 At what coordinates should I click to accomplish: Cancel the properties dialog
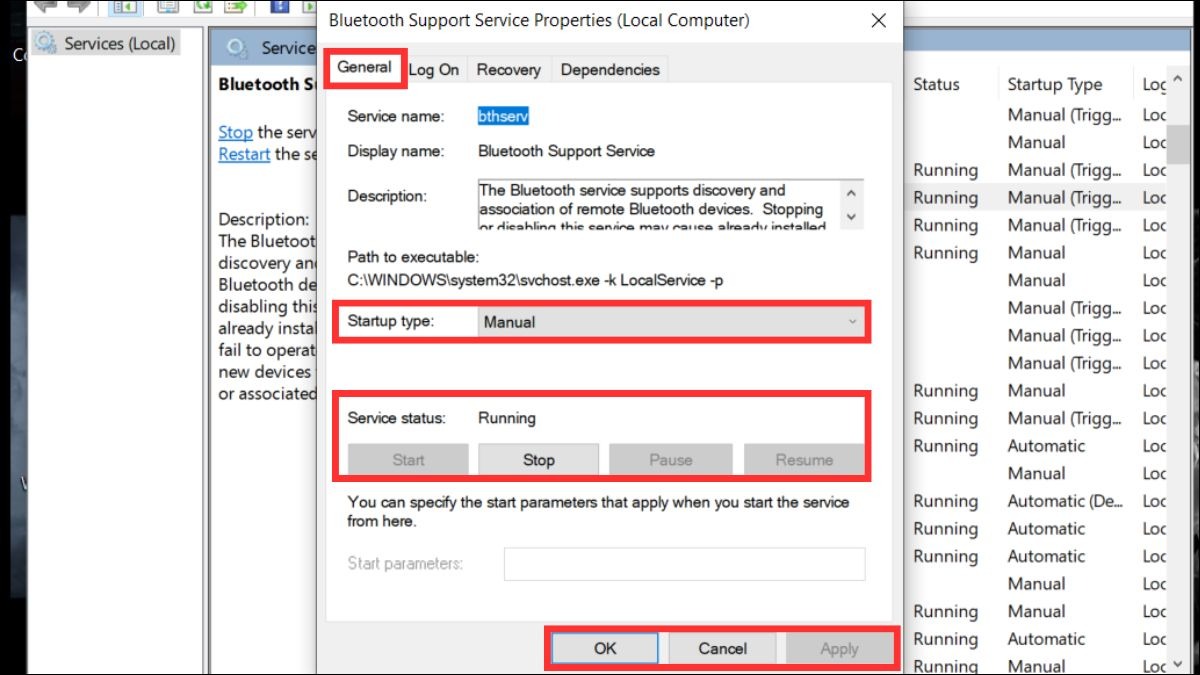coord(722,648)
